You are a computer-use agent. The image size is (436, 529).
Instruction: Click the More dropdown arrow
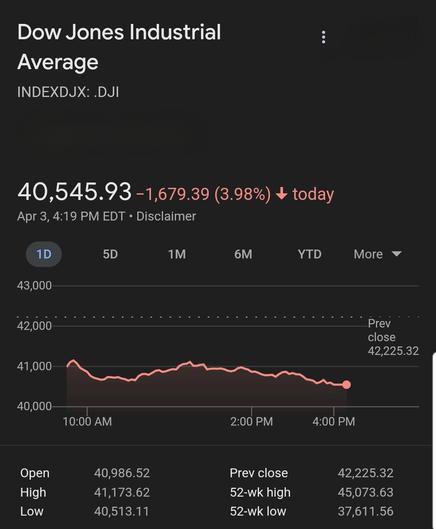pos(397,253)
